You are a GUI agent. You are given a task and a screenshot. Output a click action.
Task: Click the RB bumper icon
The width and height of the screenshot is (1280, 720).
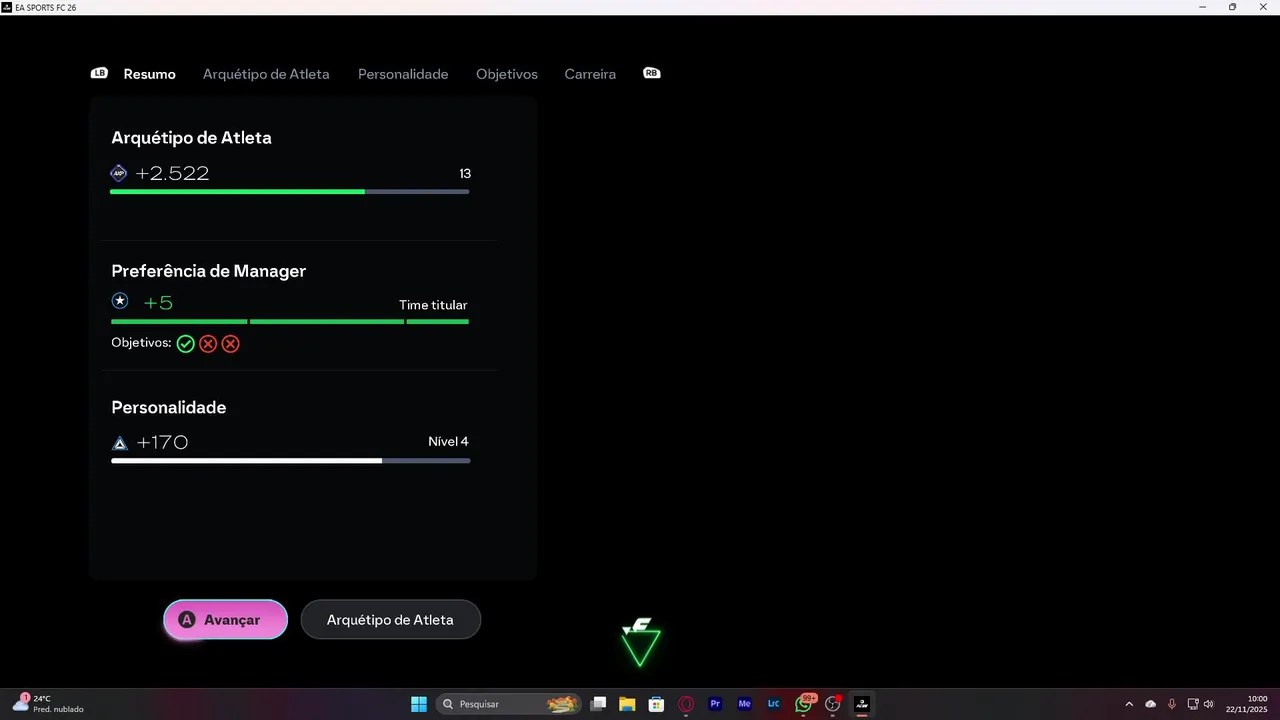(x=652, y=73)
